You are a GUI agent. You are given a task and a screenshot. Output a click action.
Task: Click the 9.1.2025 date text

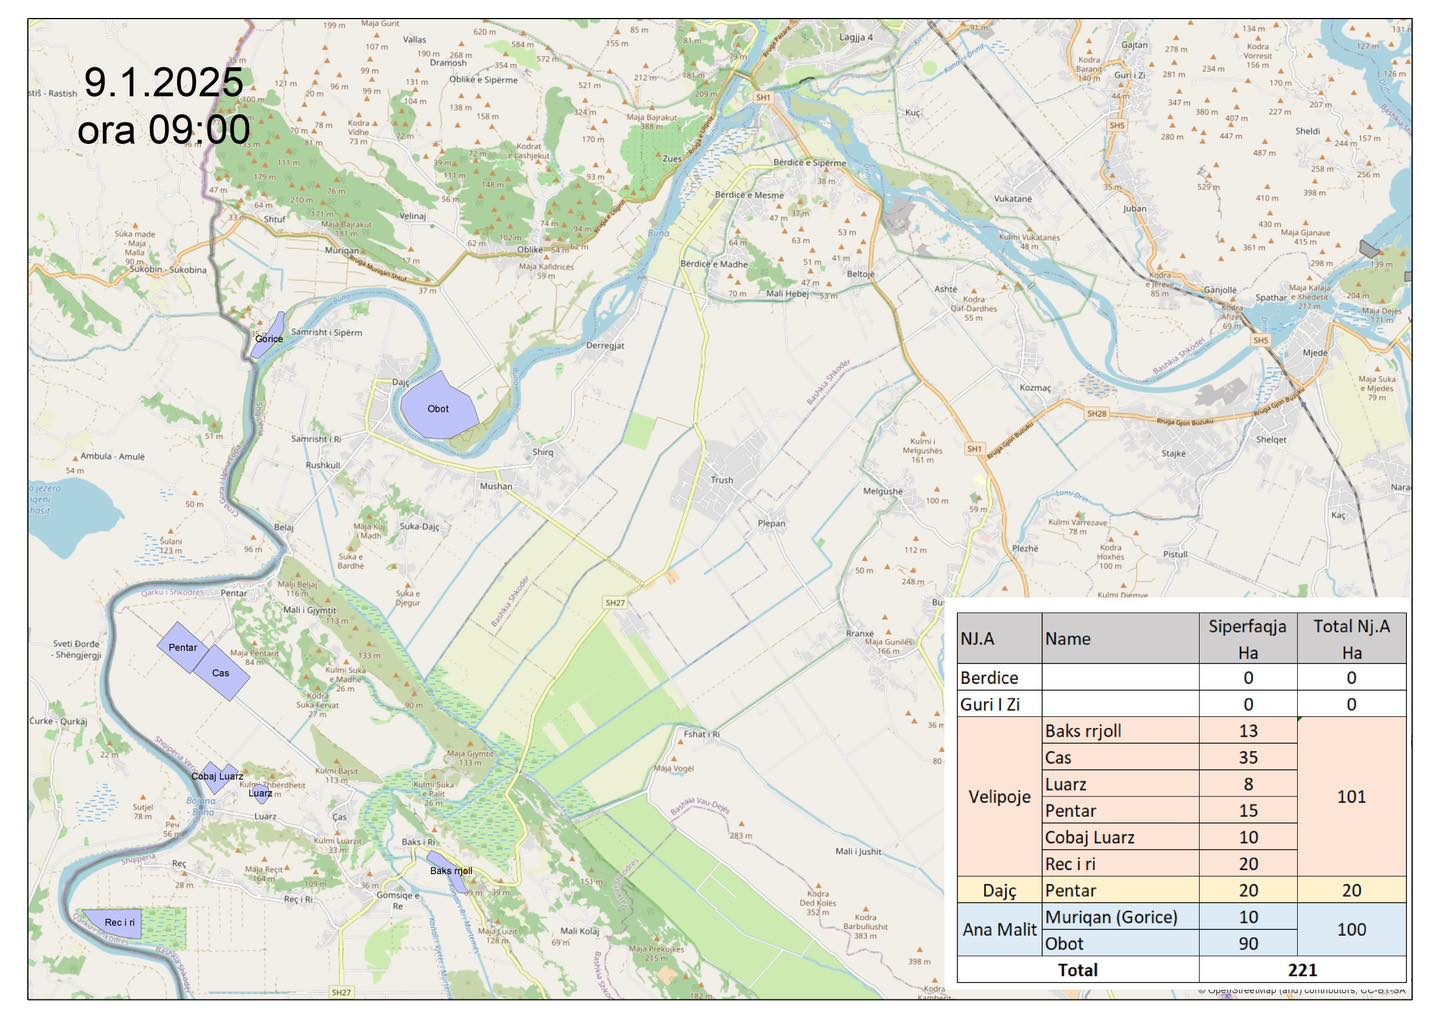point(163,83)
